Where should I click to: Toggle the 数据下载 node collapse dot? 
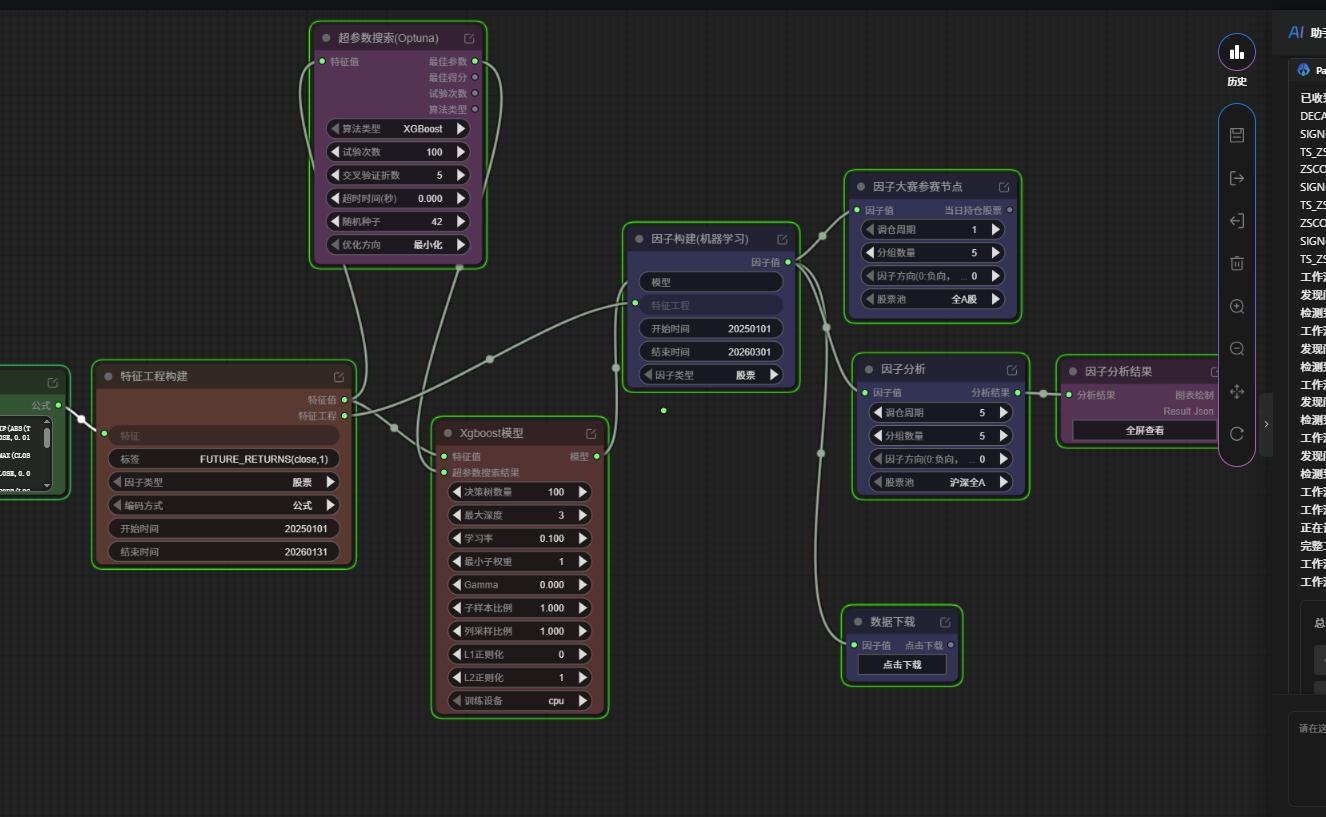858,622
